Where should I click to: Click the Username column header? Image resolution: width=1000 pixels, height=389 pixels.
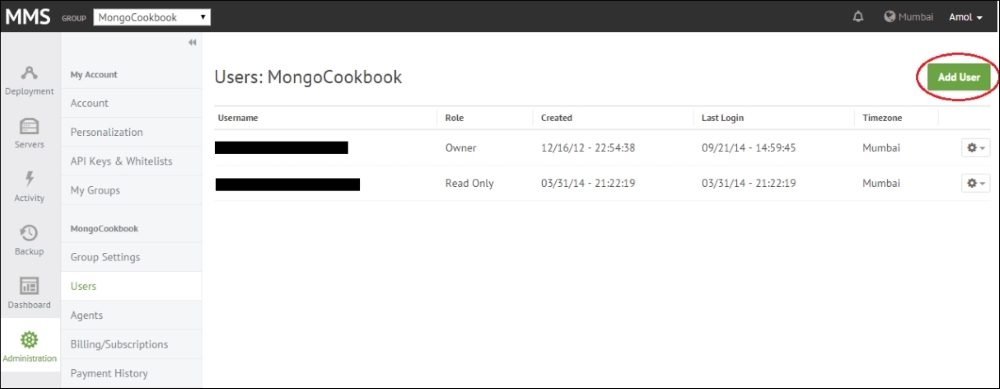(x=238, y=118)
